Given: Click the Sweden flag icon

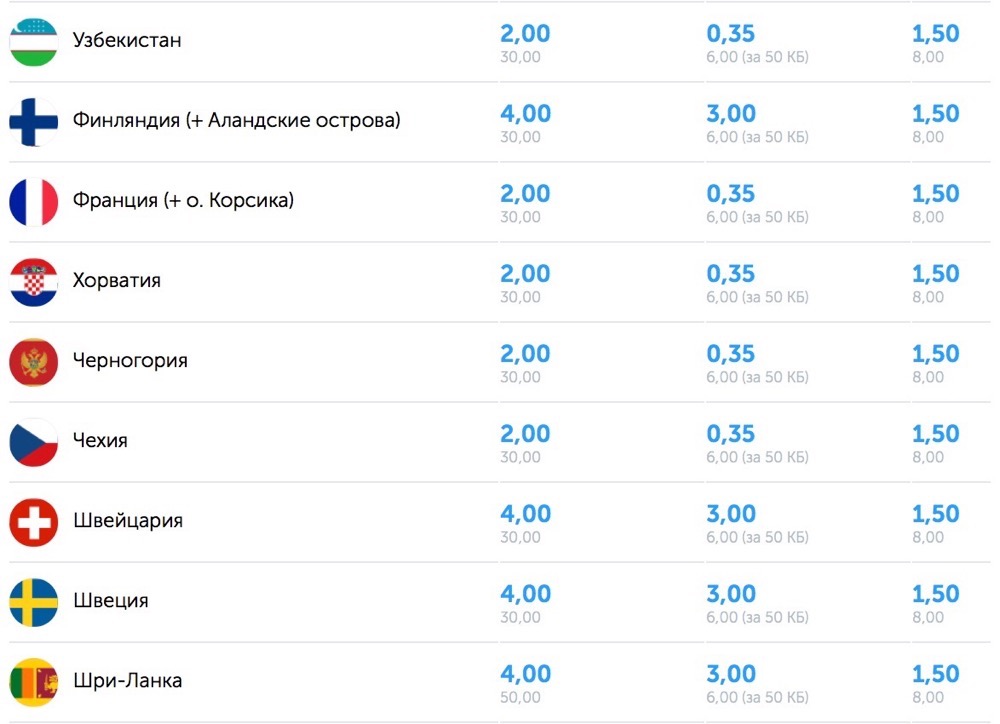Looking at the screenshot, I should (34, 602).
